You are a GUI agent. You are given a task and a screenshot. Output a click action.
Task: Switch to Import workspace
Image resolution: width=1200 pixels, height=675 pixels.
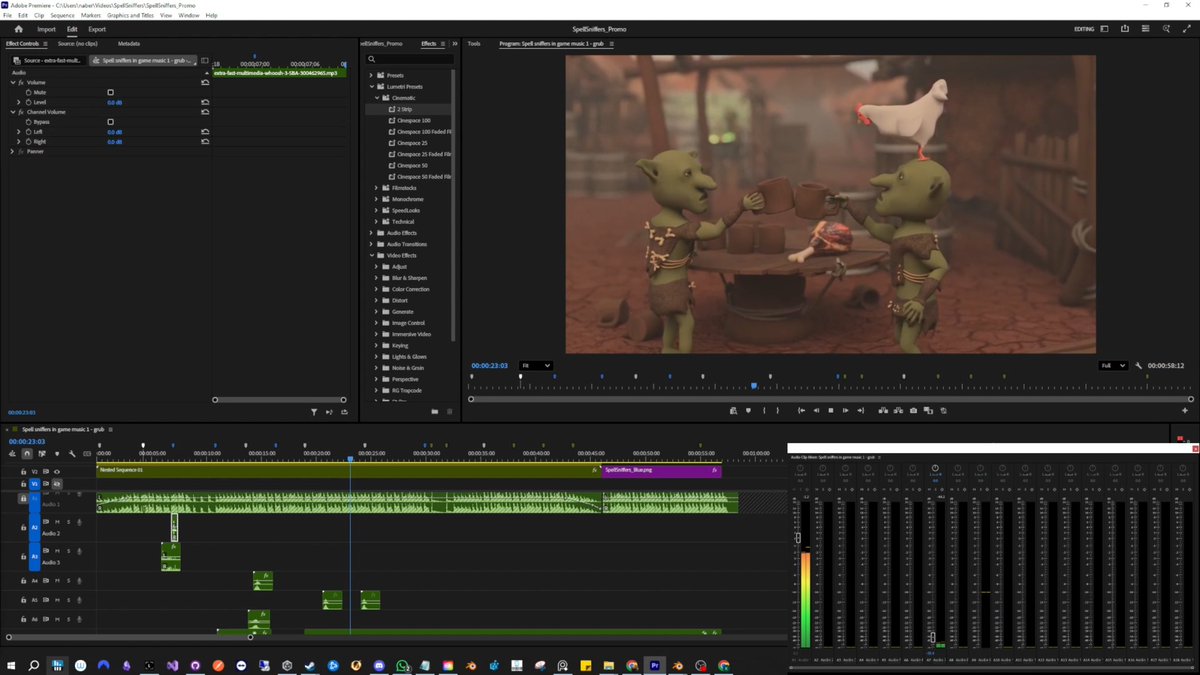point(46,29)
